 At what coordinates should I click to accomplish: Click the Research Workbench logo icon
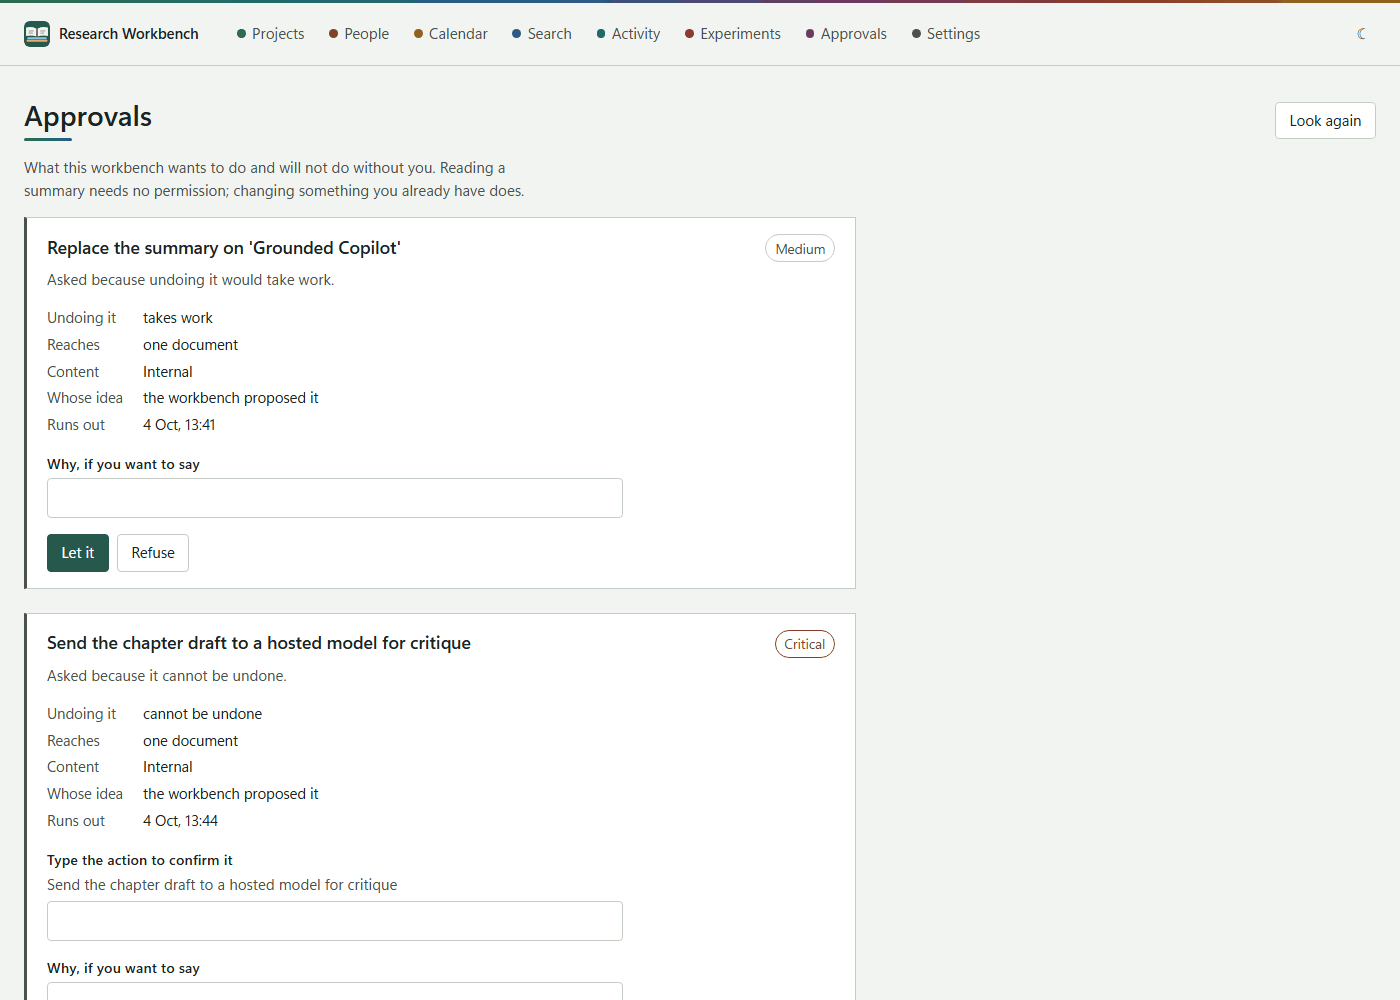[x=37, y=34]
